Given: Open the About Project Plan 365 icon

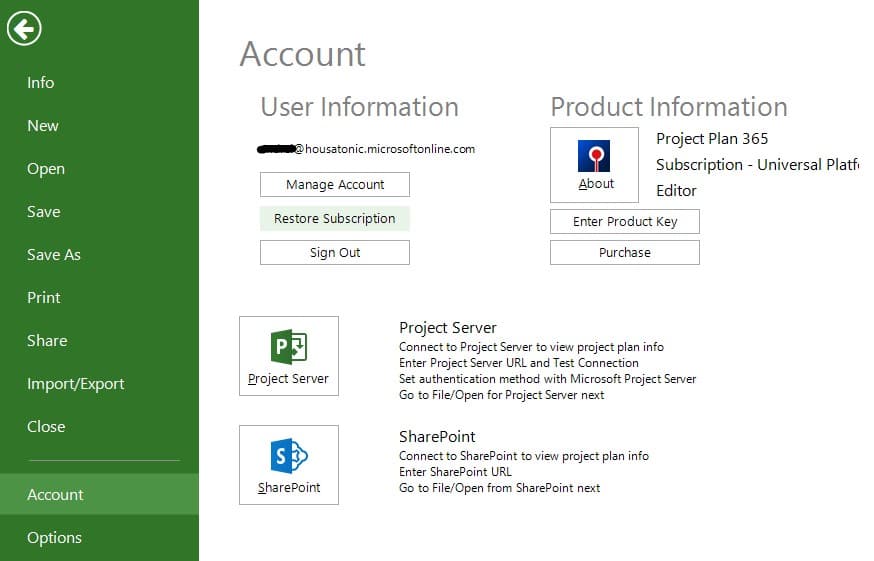Looking at the screenshot, I should [594, 165].
